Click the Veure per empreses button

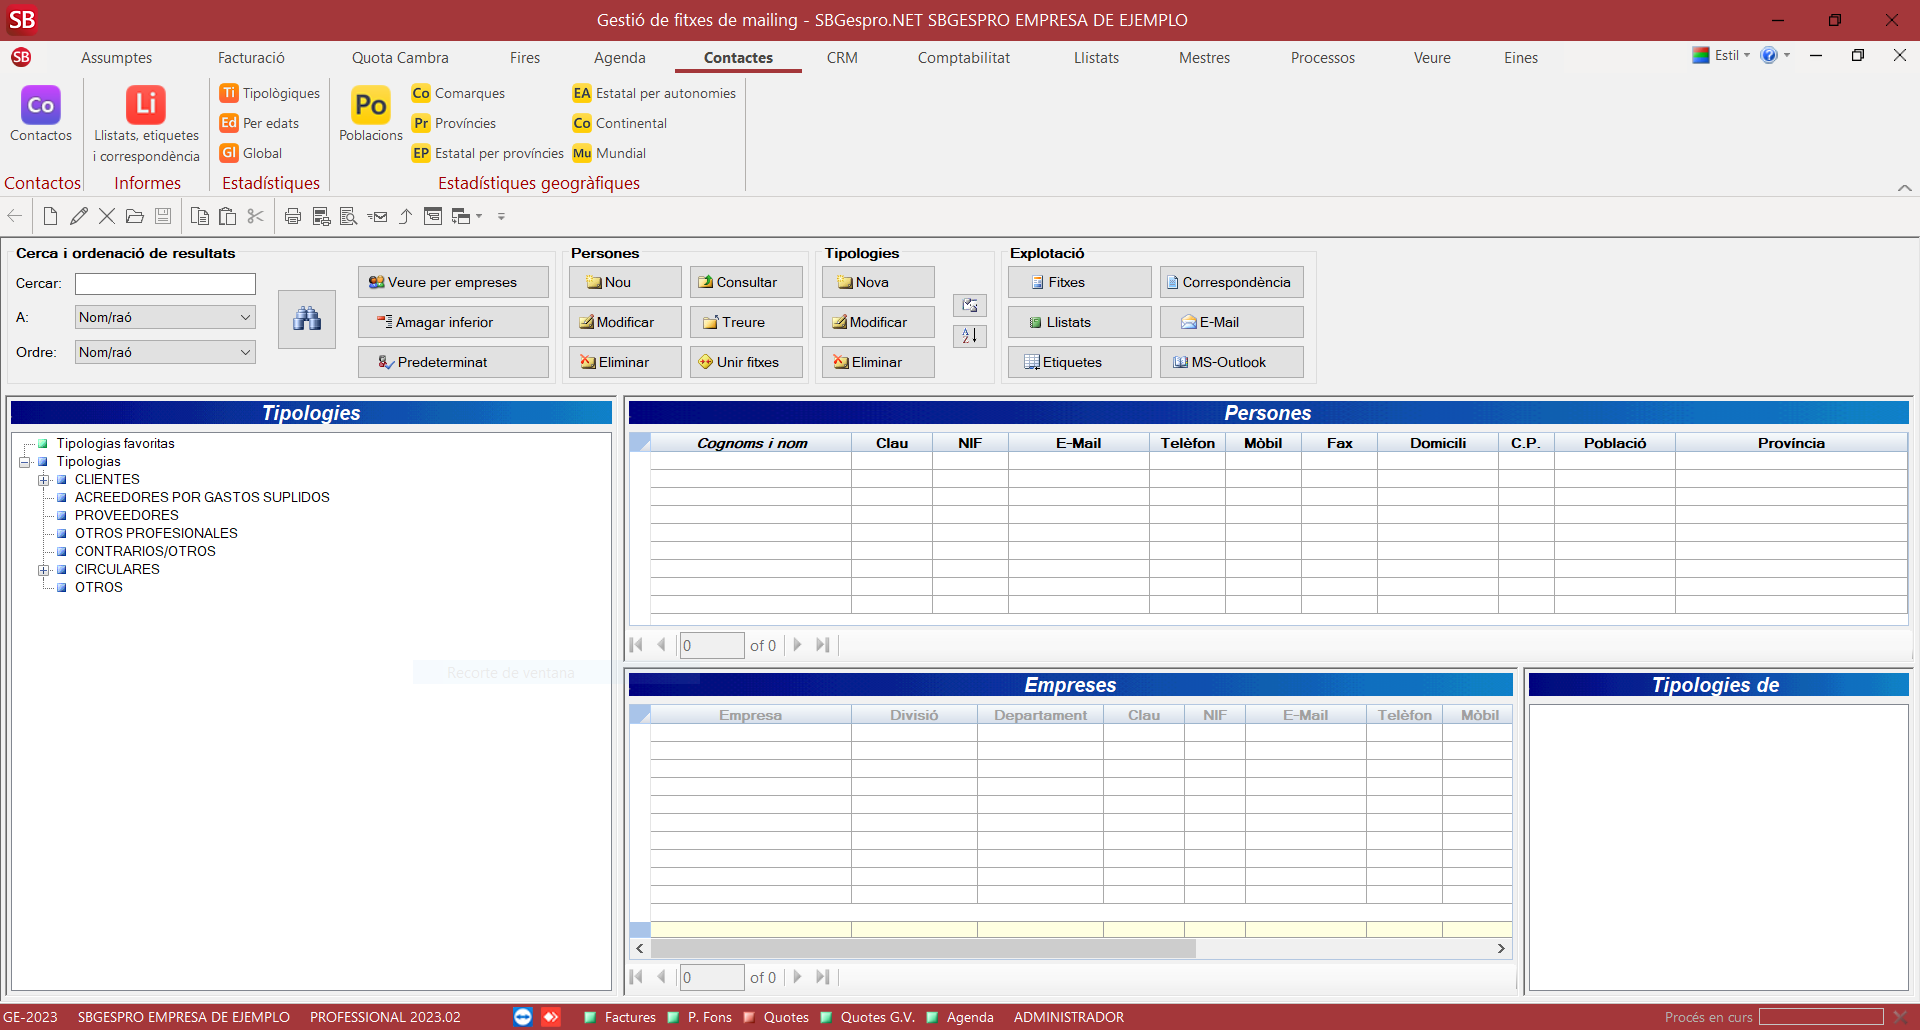[x=453, y=282]
